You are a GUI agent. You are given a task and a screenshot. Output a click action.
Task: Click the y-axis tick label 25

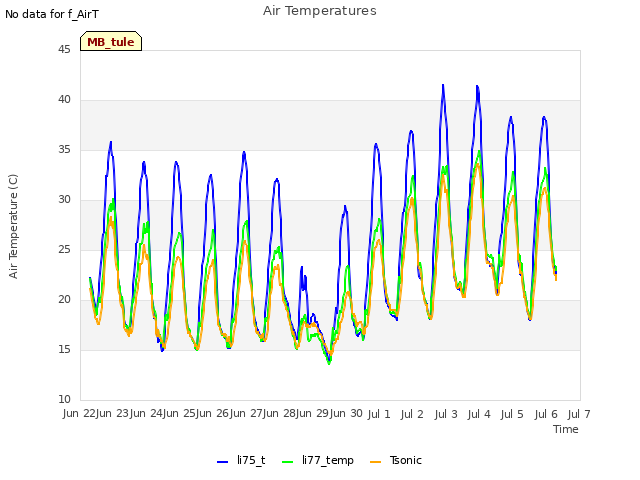coord(64,249)
